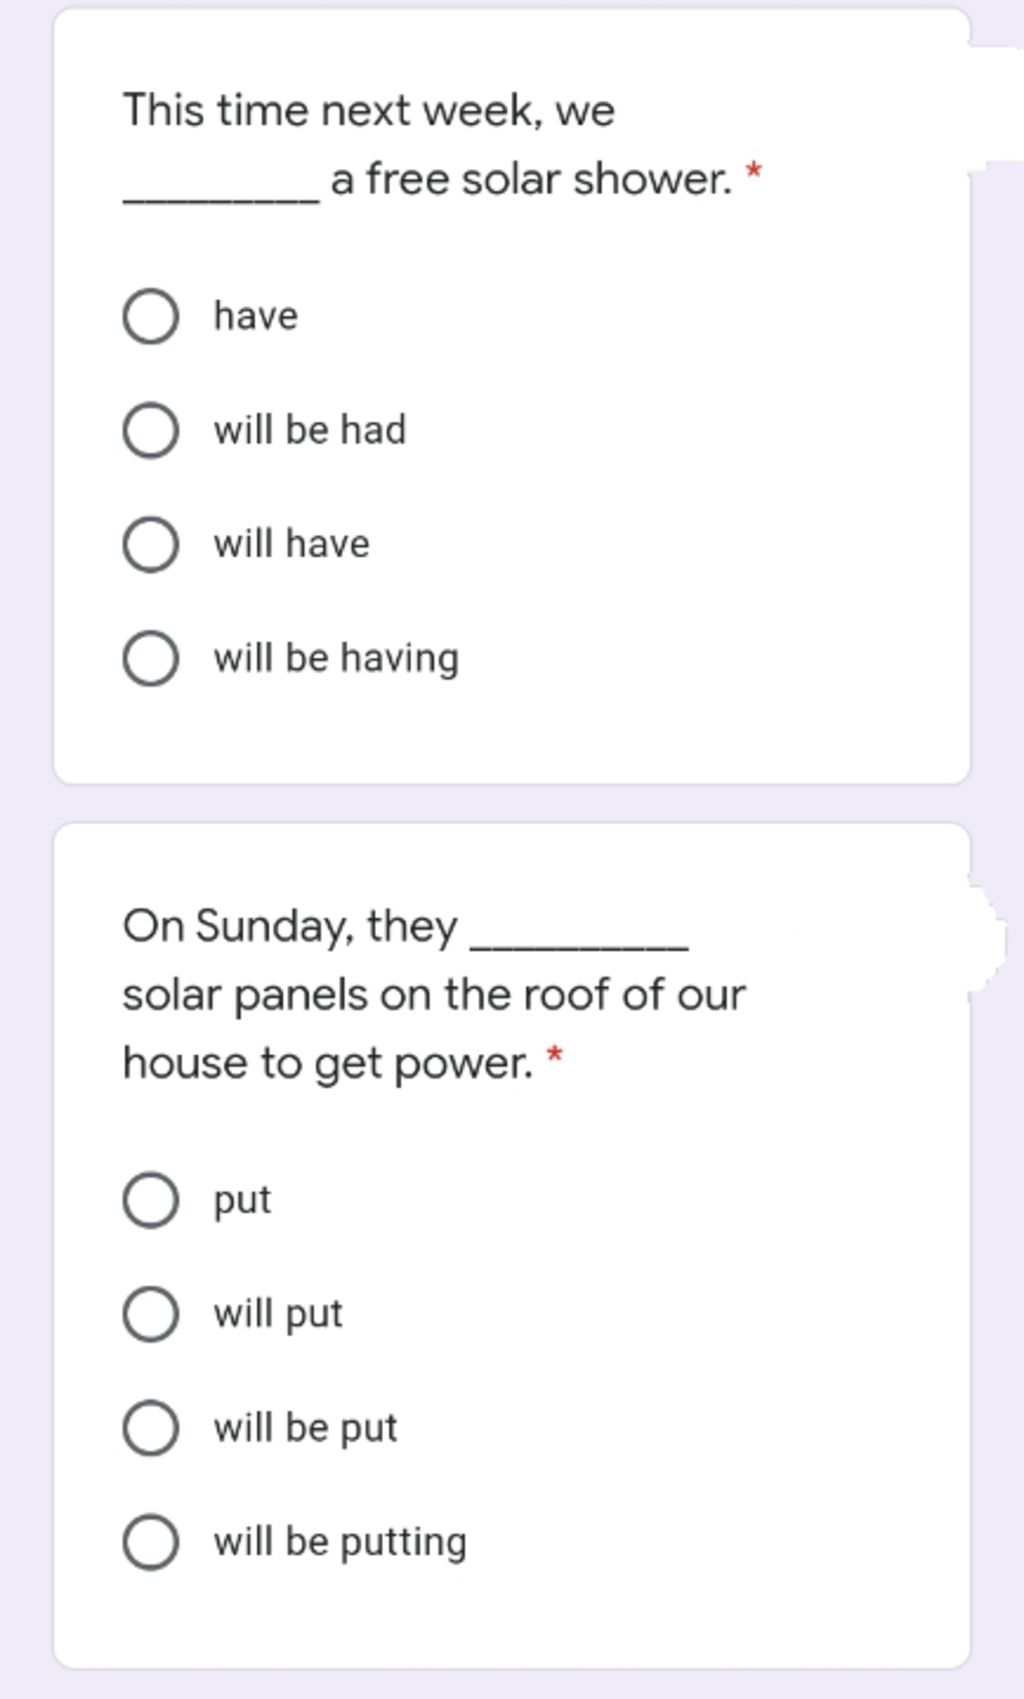
Task: Click the "will be put" label text
Action: [305, 1428]
